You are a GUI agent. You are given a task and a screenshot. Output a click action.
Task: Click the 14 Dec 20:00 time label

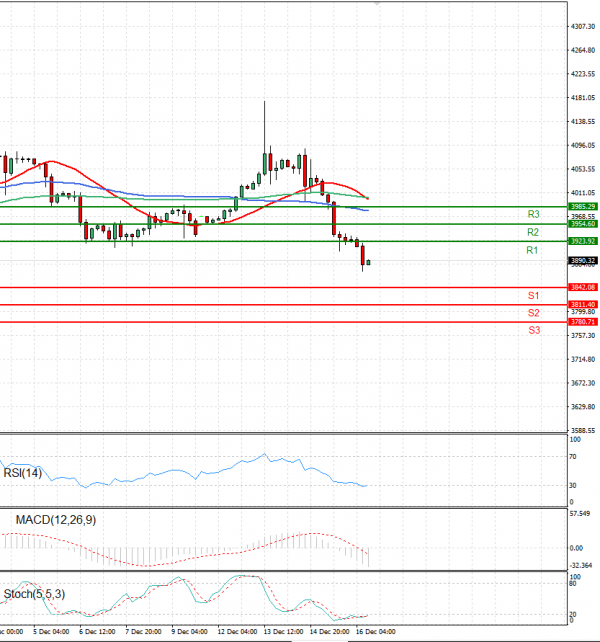click(330, 632)
